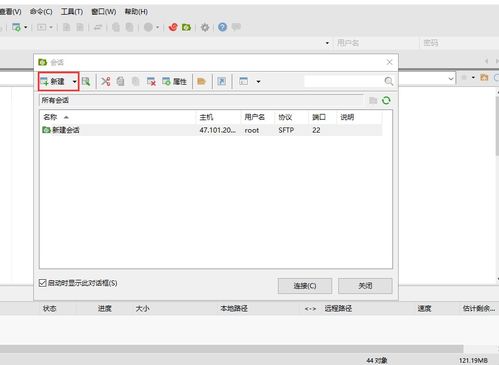The height and width of the screenshot is (365, 499).
Task: Click the cut scissors icon in sessions toolbar
Action: click(106, 81)
